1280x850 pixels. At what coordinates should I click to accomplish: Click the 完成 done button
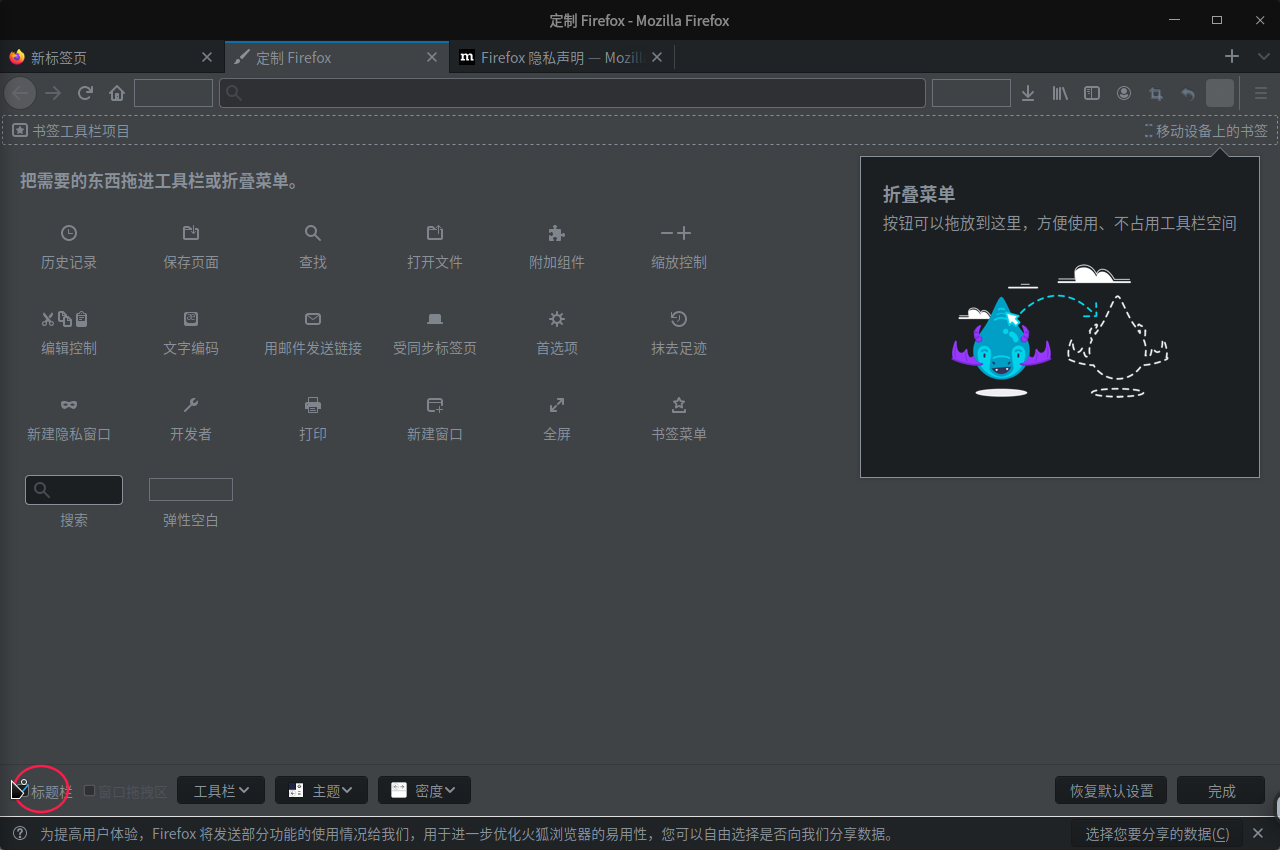(1221, 790)
